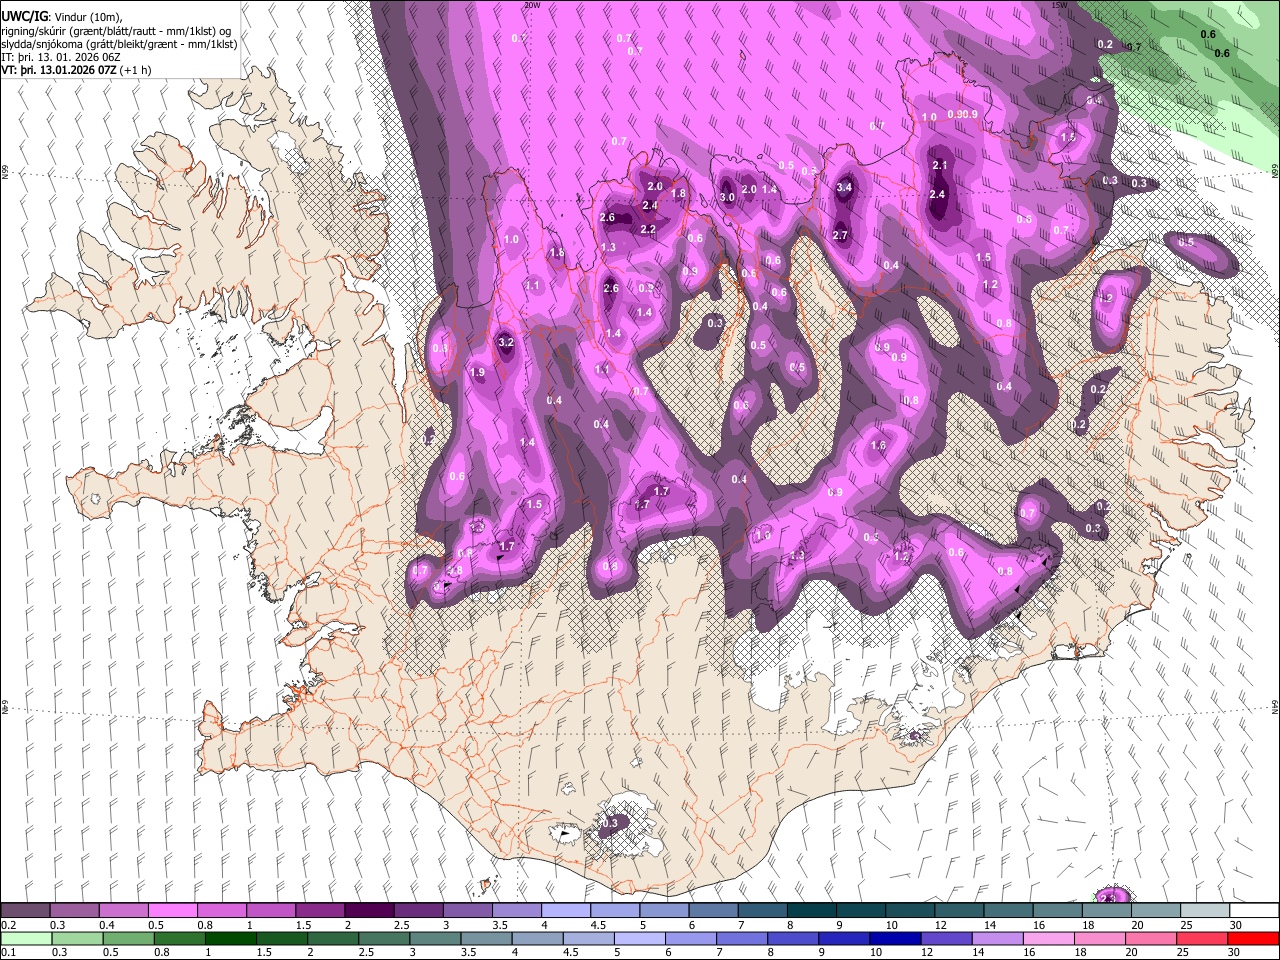
Task: Pick the 0.5 green swatch in the lower scale
Action: click(x=128, y=938)
